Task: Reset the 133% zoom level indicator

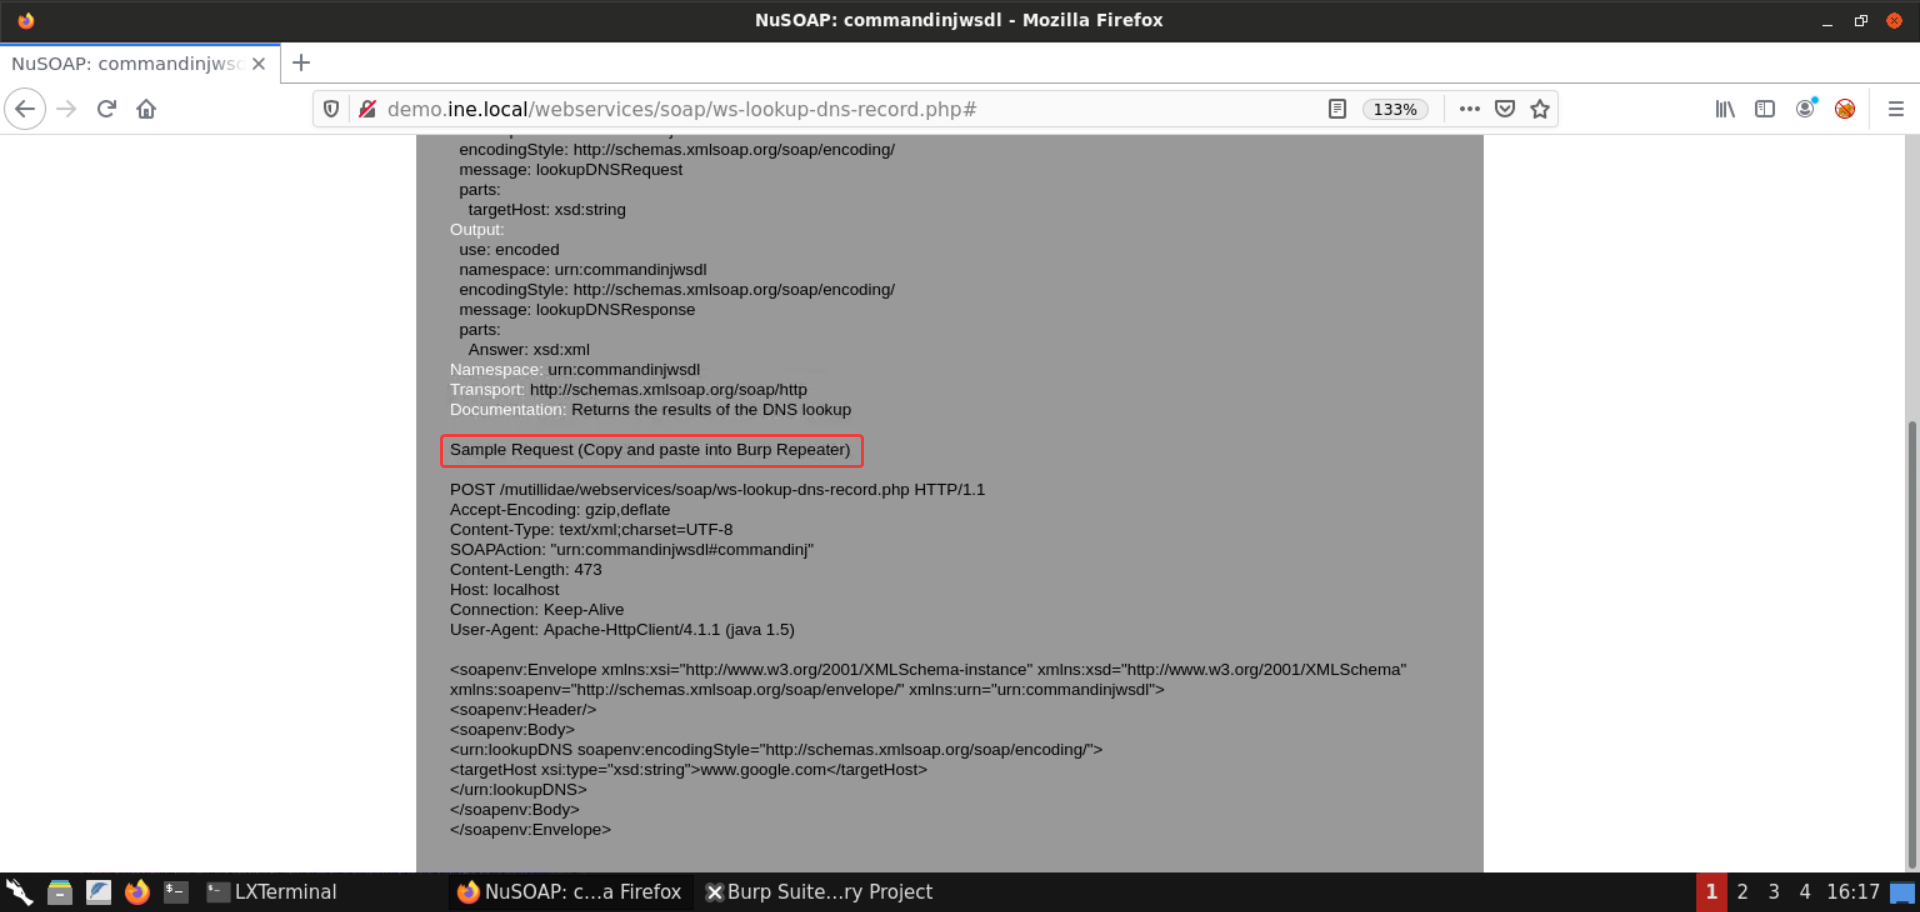Action: [x=1395, y=109]
